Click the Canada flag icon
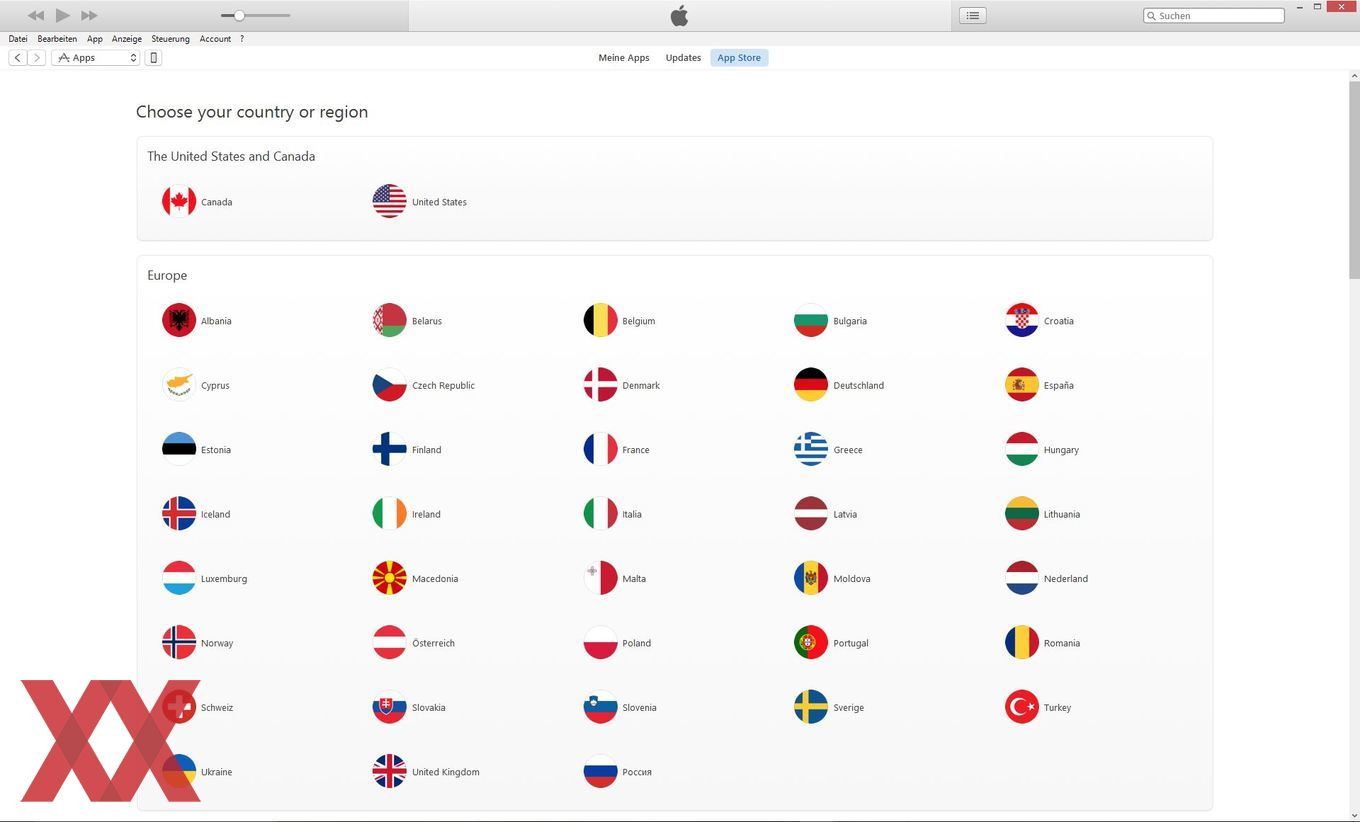1360x822 pixels. coord(179,201)
